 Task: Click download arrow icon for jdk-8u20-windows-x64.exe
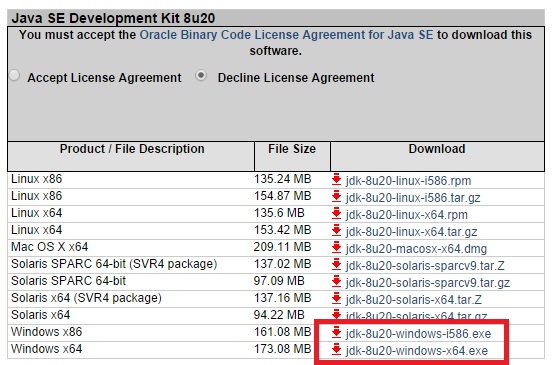tap(336, 349)
